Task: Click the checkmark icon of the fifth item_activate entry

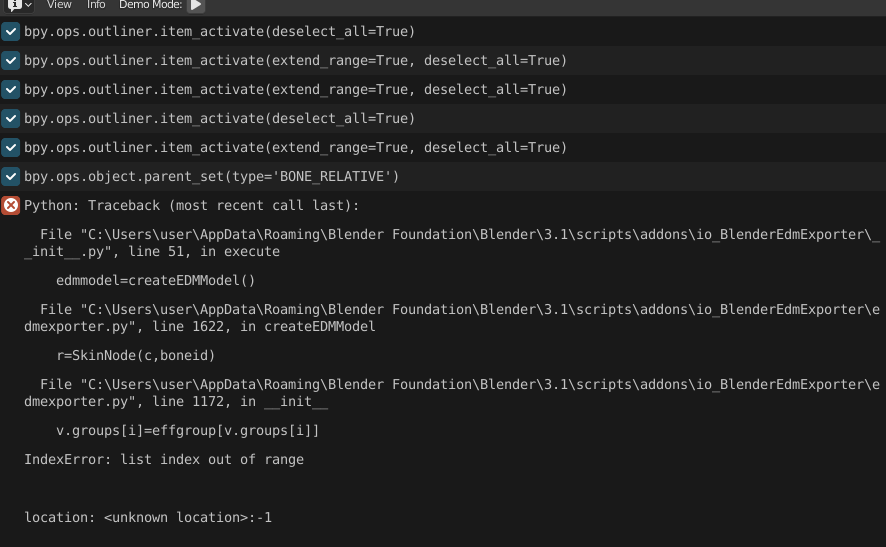Action: pos(11,147)
